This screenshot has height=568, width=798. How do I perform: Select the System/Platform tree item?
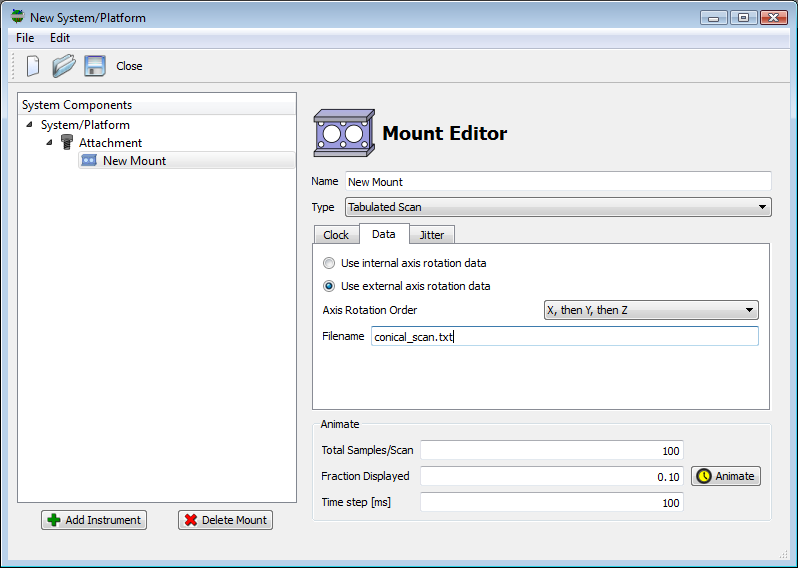tap(85, 125)
